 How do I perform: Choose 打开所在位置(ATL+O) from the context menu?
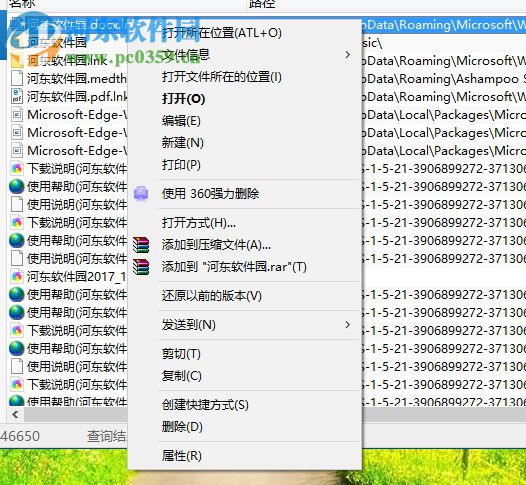(222, 33)
